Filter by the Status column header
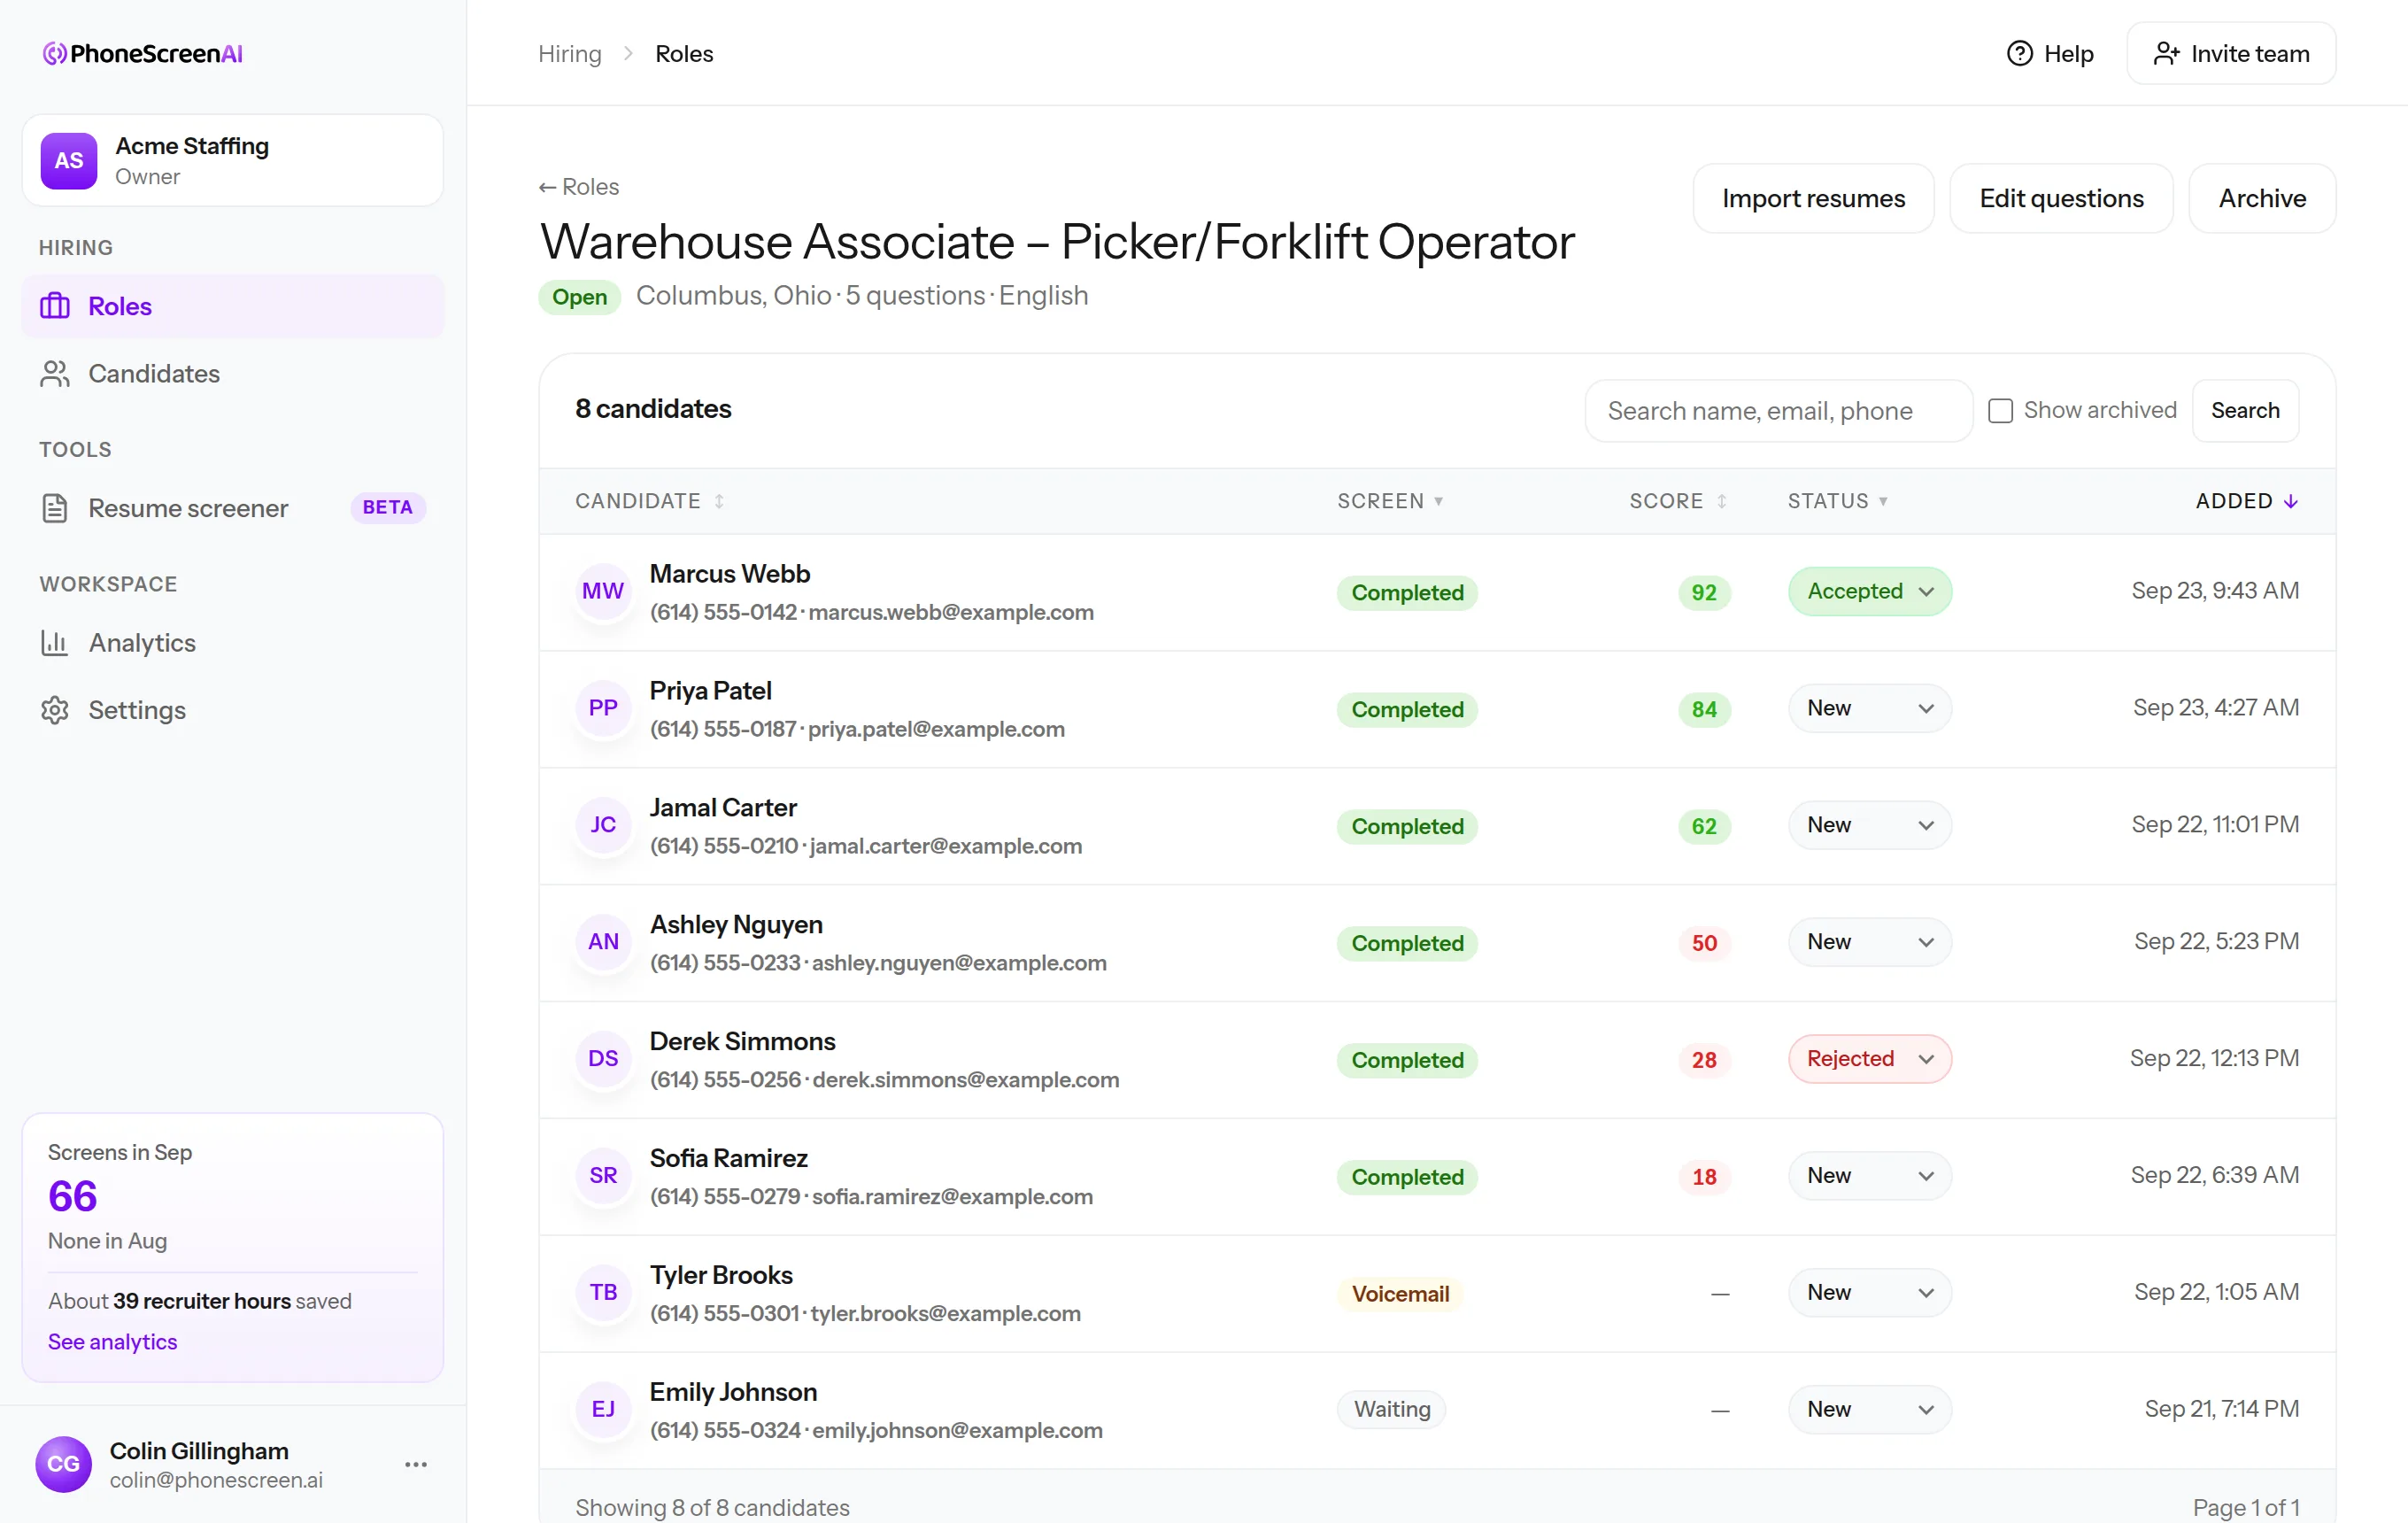The width and height of the screenshot is (2408, 1523). click(x=1838, y=501)
